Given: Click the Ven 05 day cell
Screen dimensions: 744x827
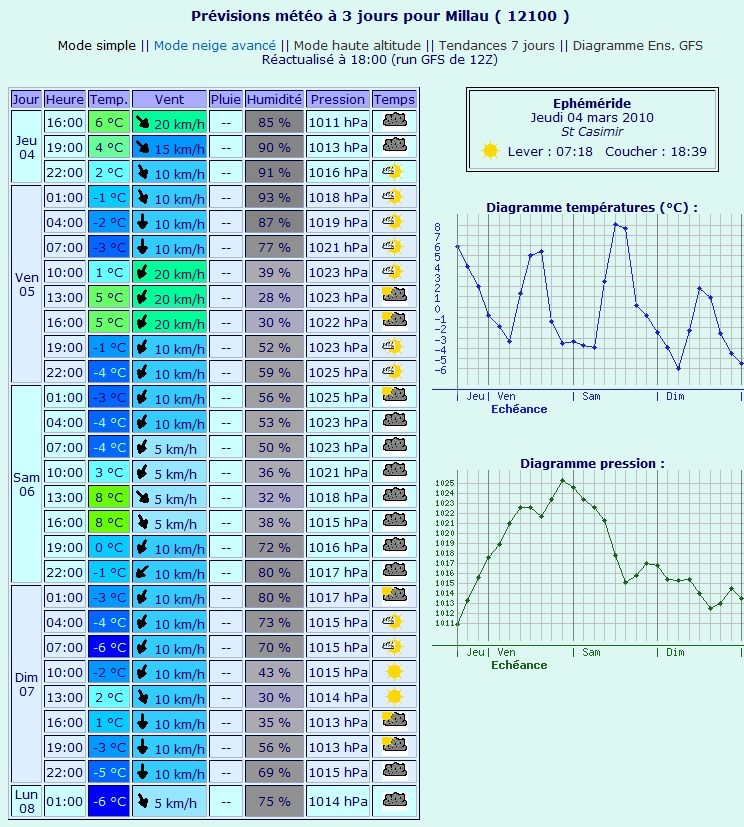Looking at the screenshot, I should pyautogui.click(x=26, y=284).
